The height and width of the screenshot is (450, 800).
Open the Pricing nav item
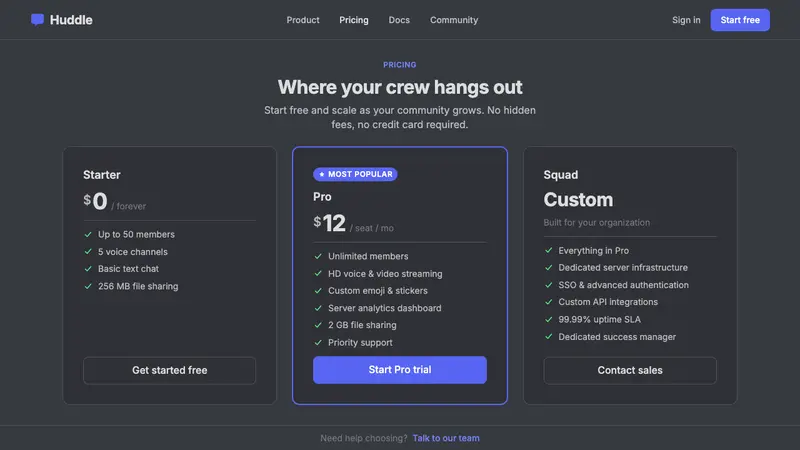[x=354, y=20]
